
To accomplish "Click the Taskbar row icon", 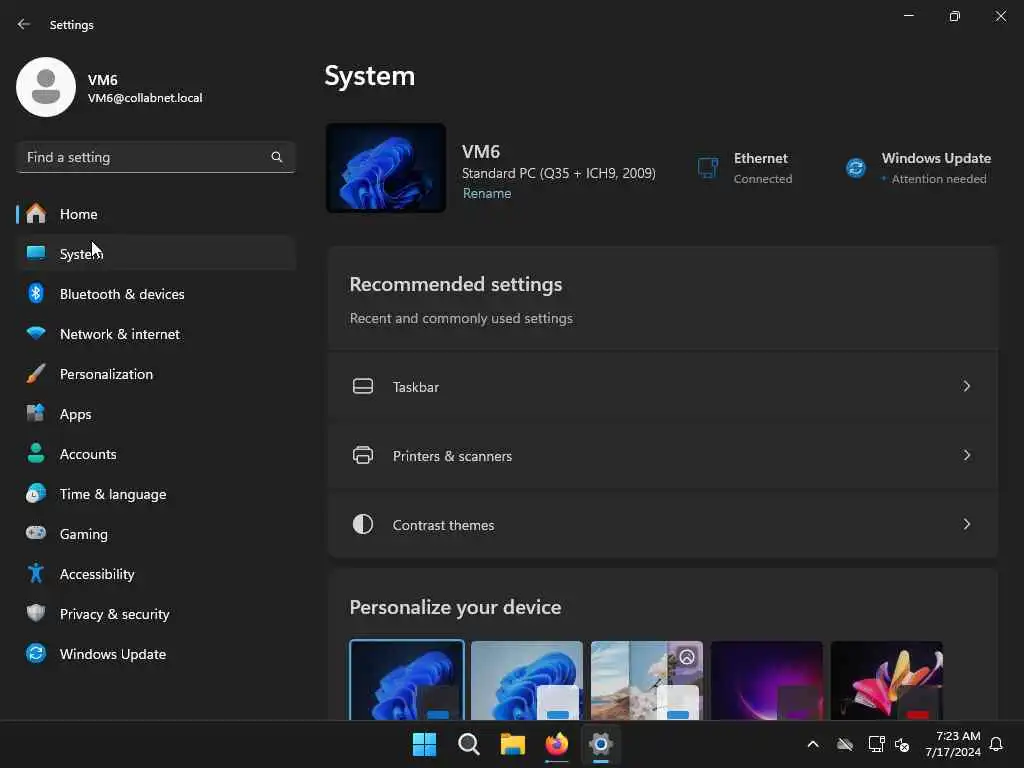I will [x=363, y=386].
